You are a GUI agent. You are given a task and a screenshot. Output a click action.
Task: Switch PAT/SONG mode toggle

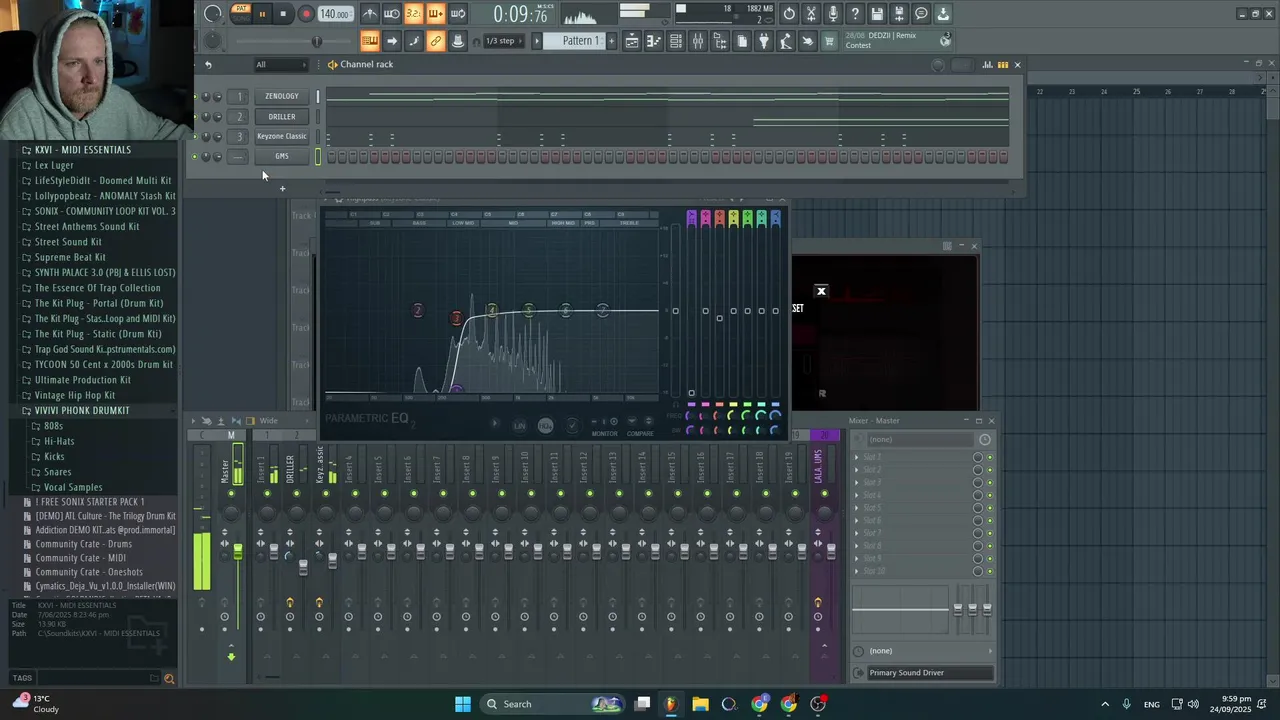pyautogui.click(x=240, y=13)
